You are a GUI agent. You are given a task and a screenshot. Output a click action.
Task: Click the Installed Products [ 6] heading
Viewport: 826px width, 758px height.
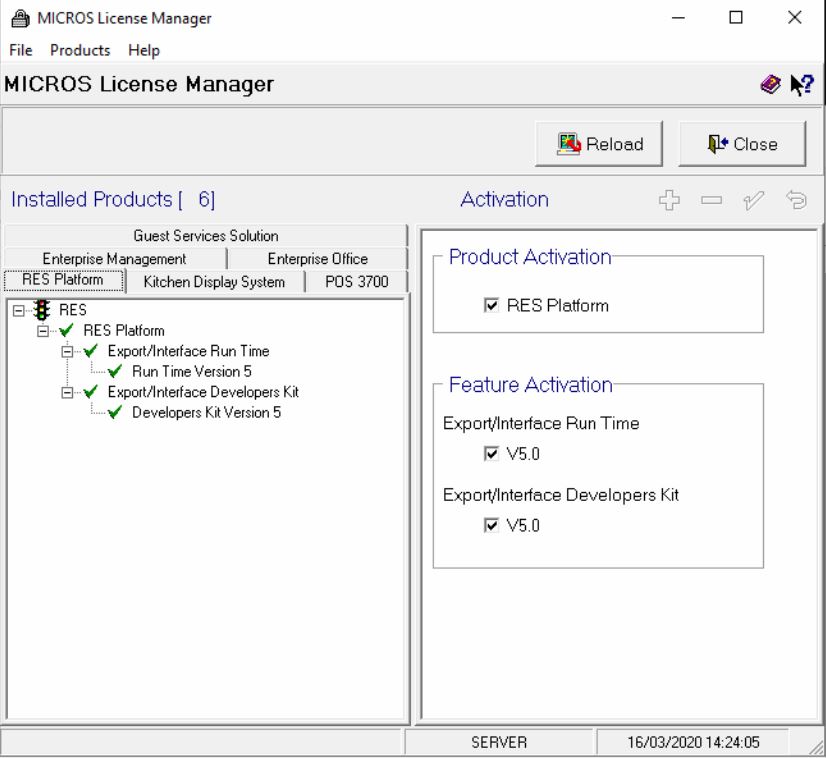click(113, 200)
